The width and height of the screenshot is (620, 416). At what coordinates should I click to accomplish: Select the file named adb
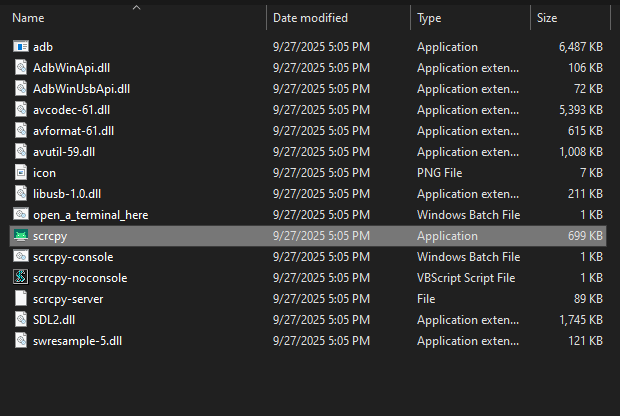pyautogui.click(x=43, y=47)
